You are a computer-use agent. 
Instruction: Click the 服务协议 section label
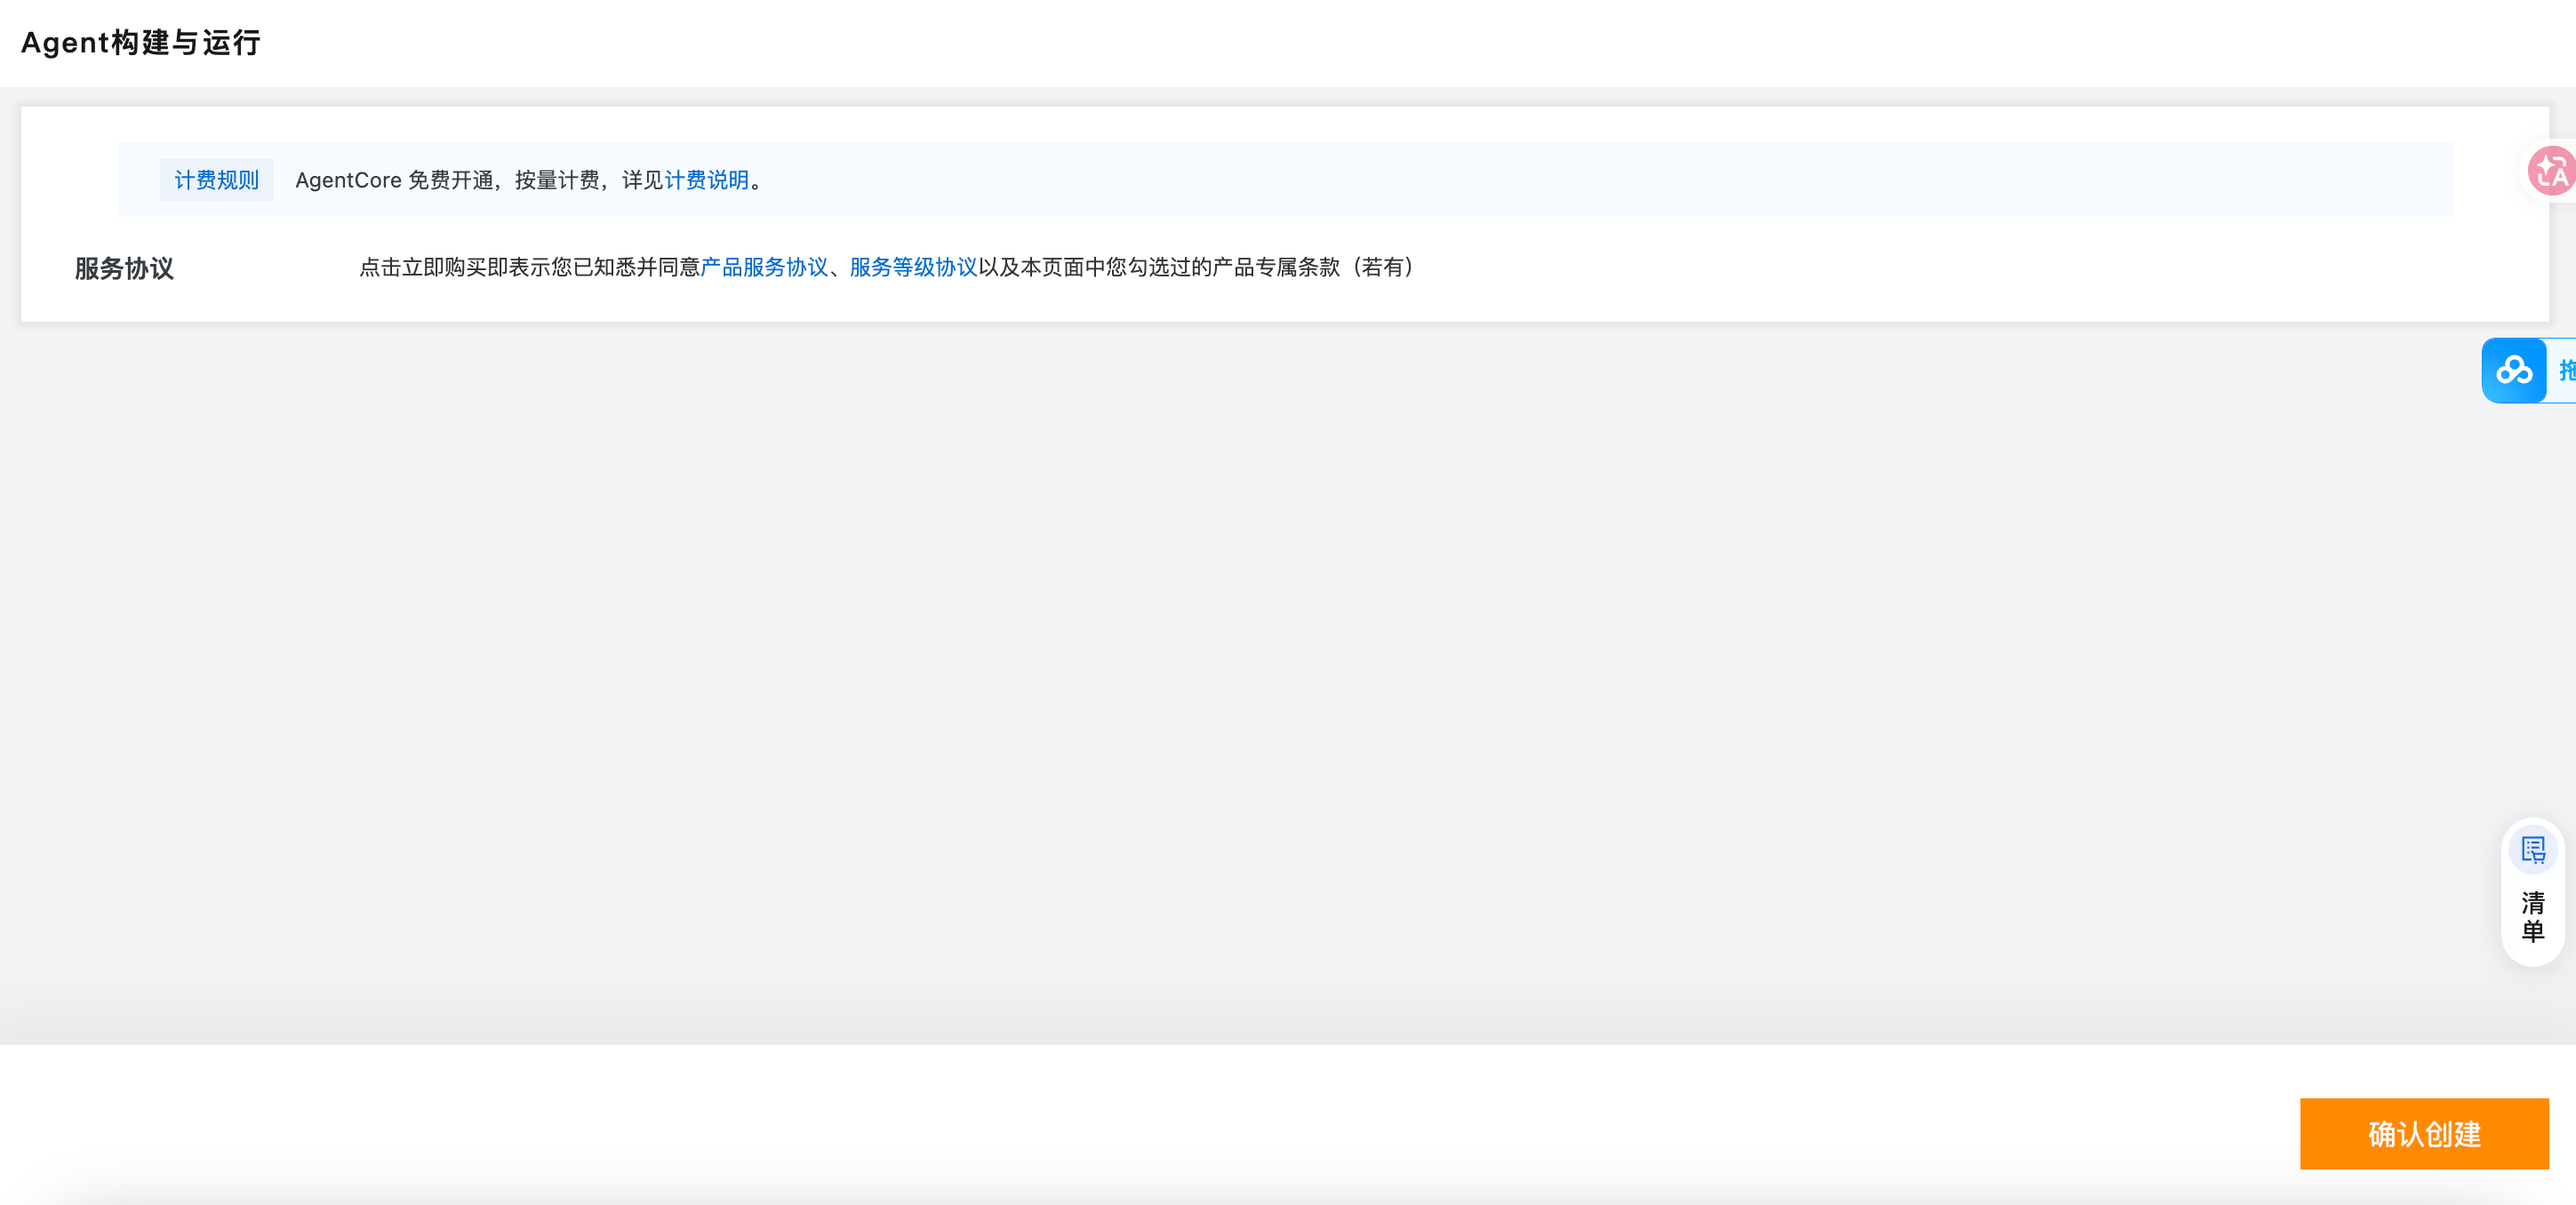(x=124, y=268)
